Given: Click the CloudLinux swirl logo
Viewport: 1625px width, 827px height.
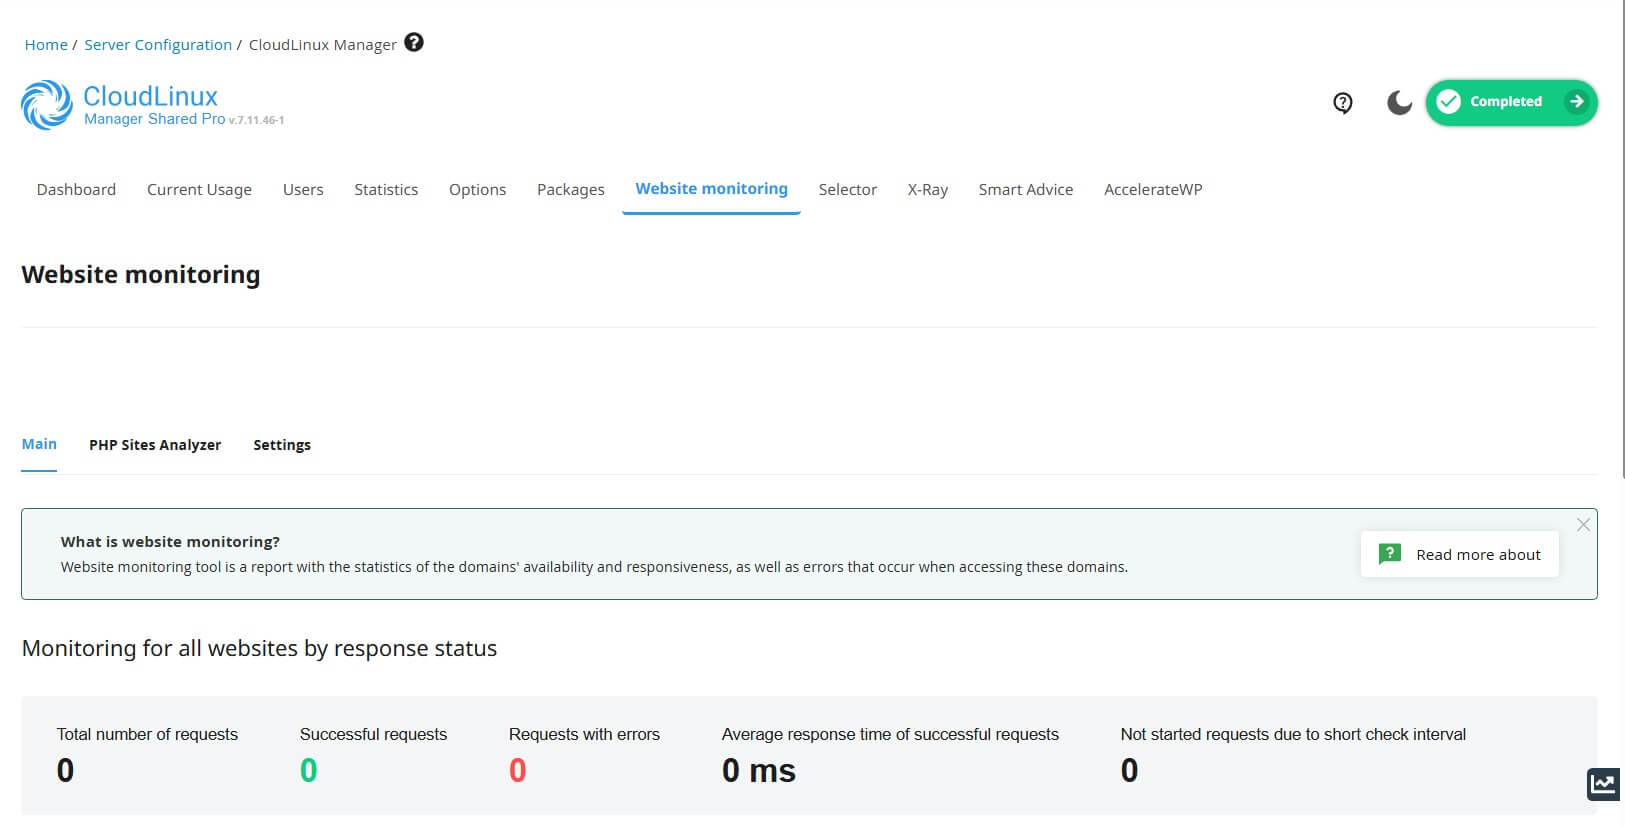Looking at the screenshot, I should 47,105.
